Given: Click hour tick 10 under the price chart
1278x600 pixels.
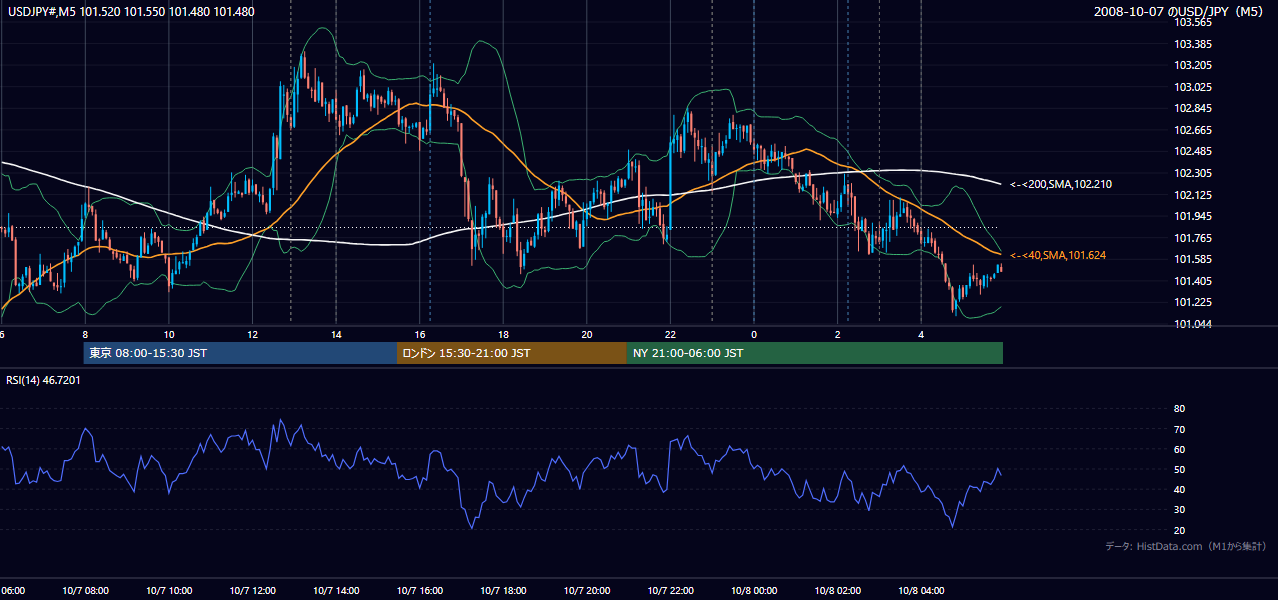Looking at the screenshot, I should pos(169,334).
